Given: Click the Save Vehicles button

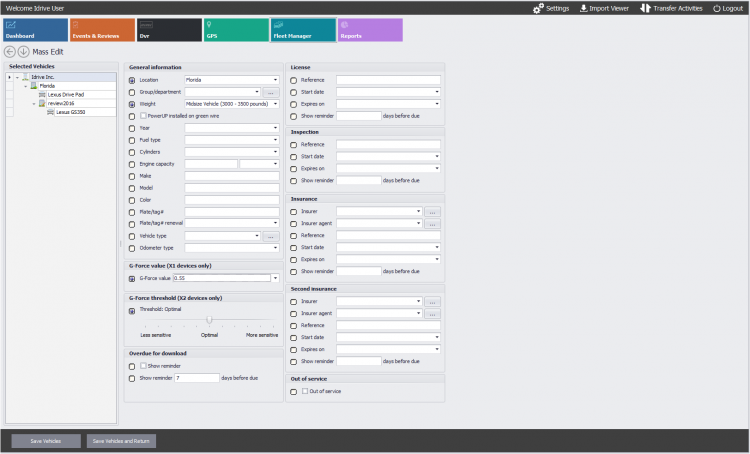Looking at the screenshot, I should click(46, 441).
